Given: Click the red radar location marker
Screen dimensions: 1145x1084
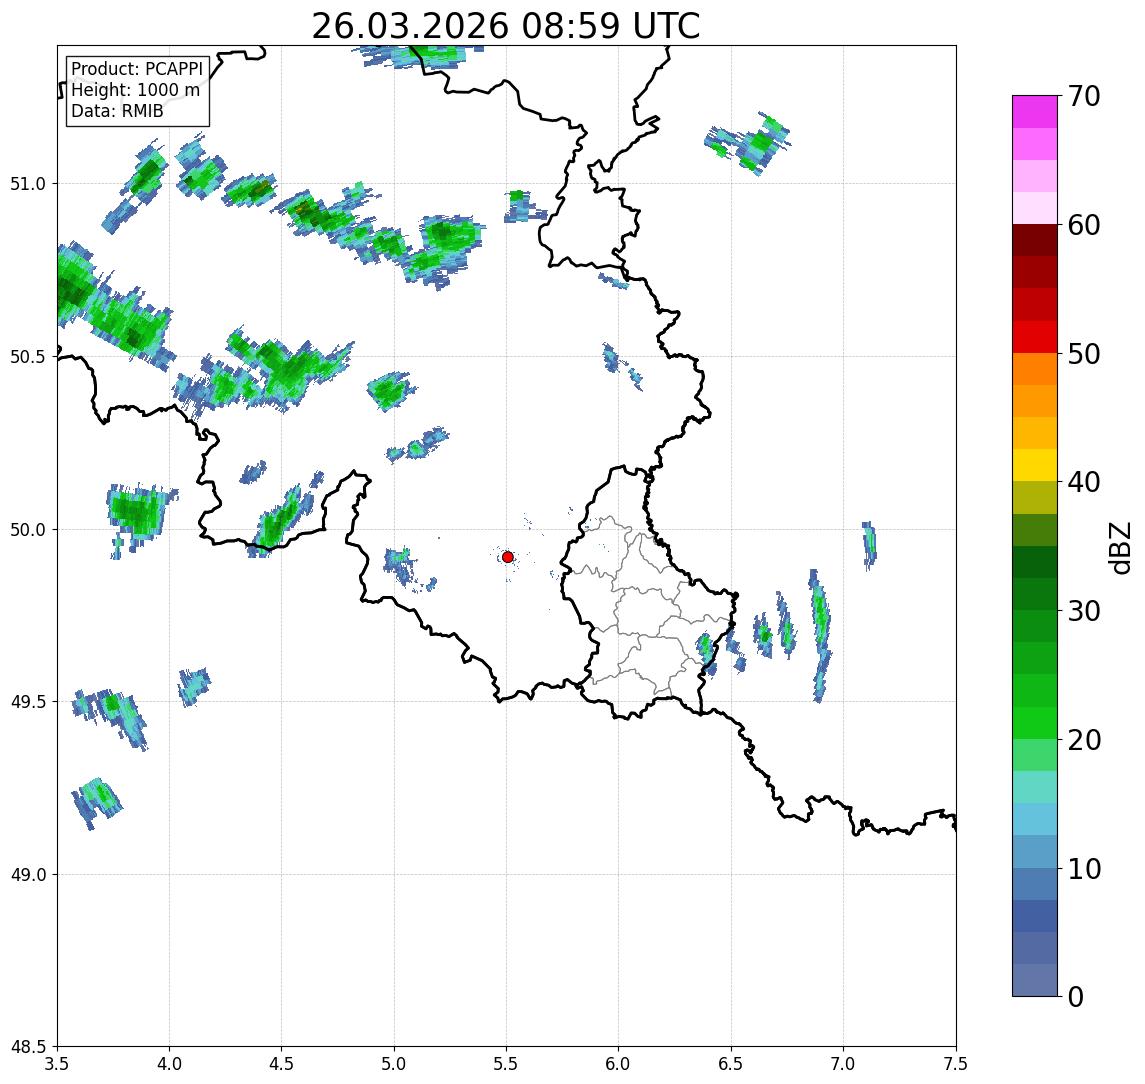Looking at the screenshot, I should point(508,557).
